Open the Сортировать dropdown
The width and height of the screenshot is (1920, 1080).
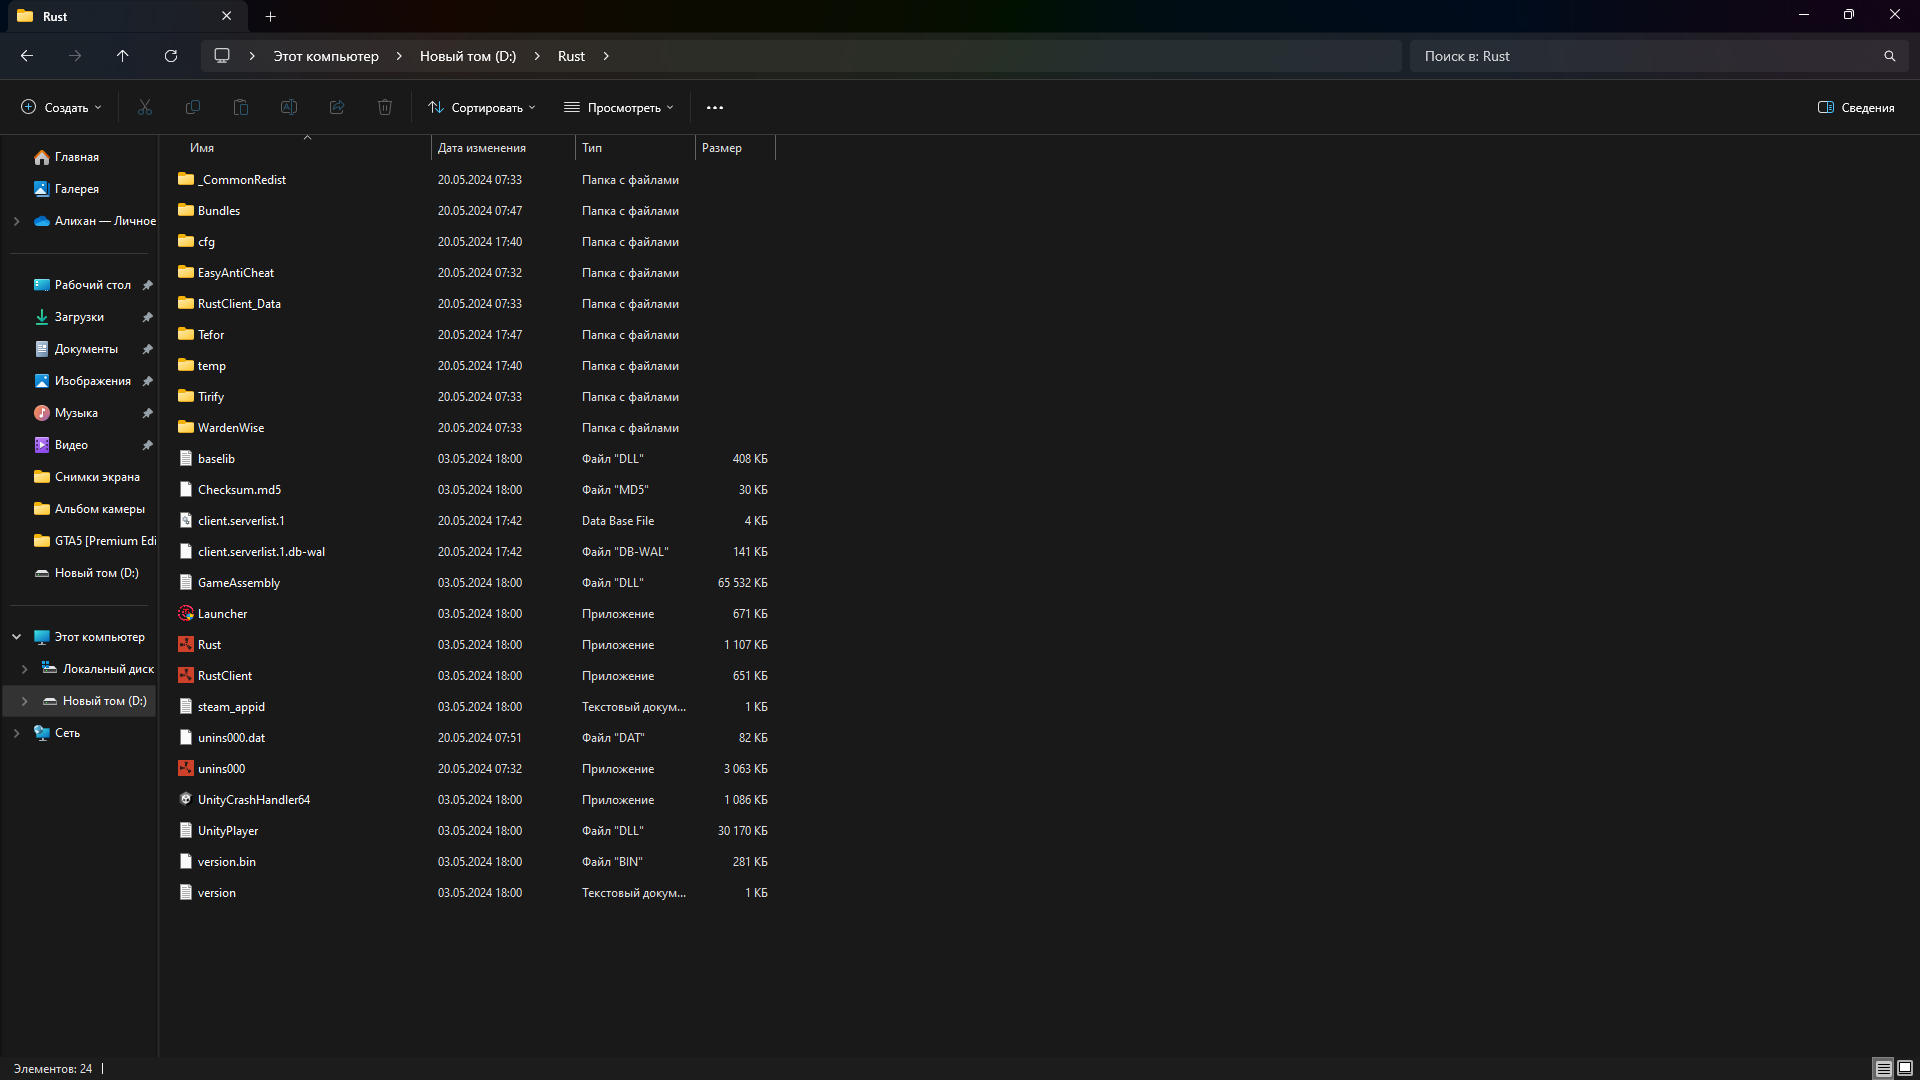point(482,107)
